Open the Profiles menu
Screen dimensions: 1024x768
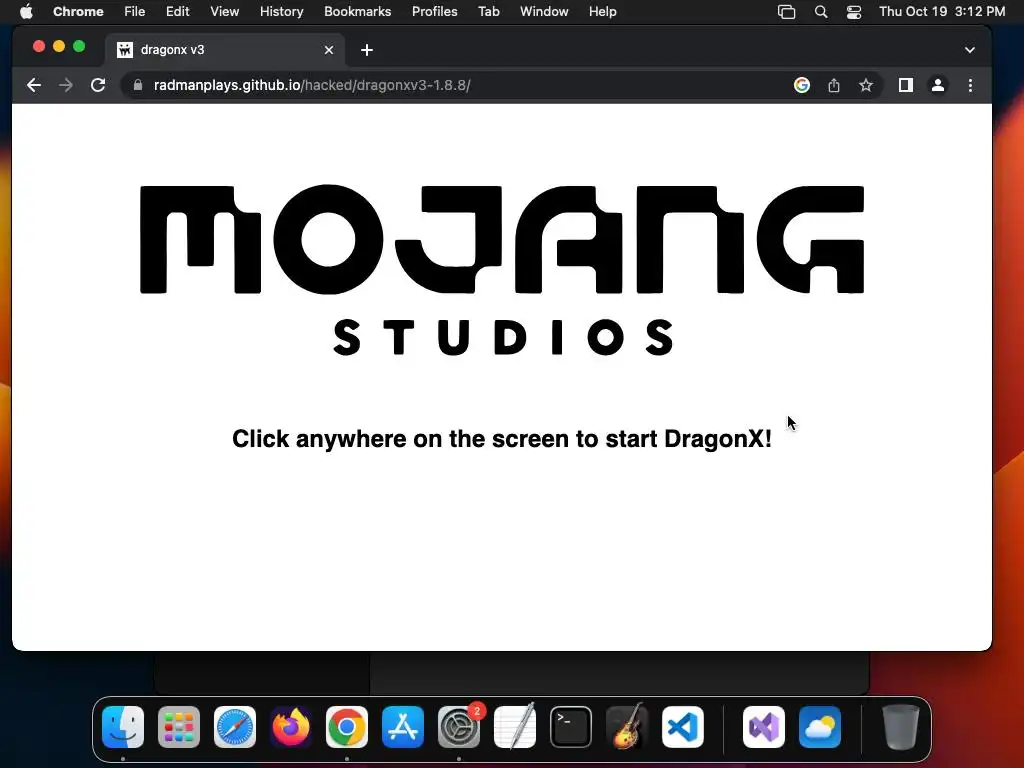[434, 12]
